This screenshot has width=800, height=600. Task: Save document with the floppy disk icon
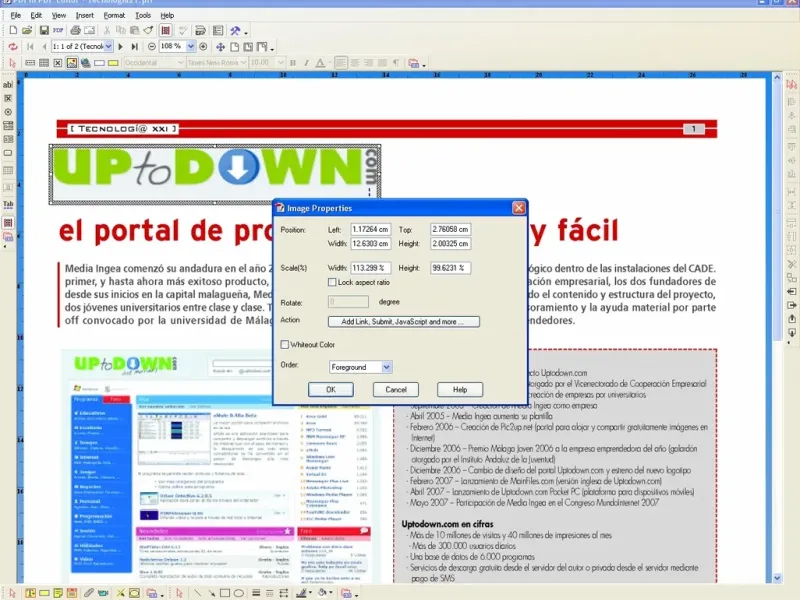[x=44, y=31]
